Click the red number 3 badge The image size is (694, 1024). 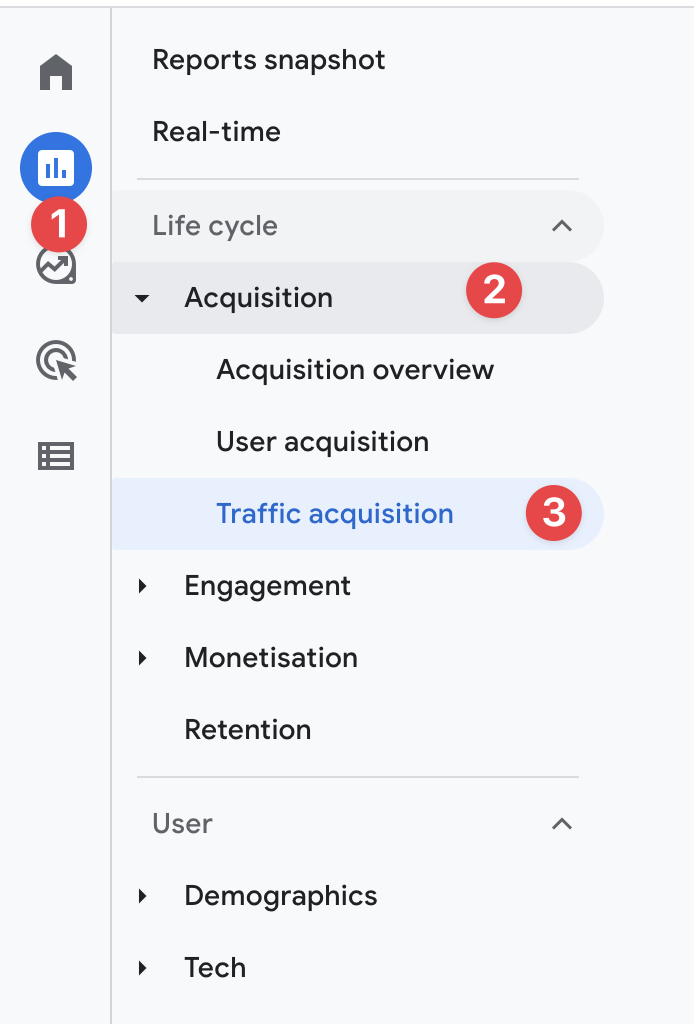554,513
